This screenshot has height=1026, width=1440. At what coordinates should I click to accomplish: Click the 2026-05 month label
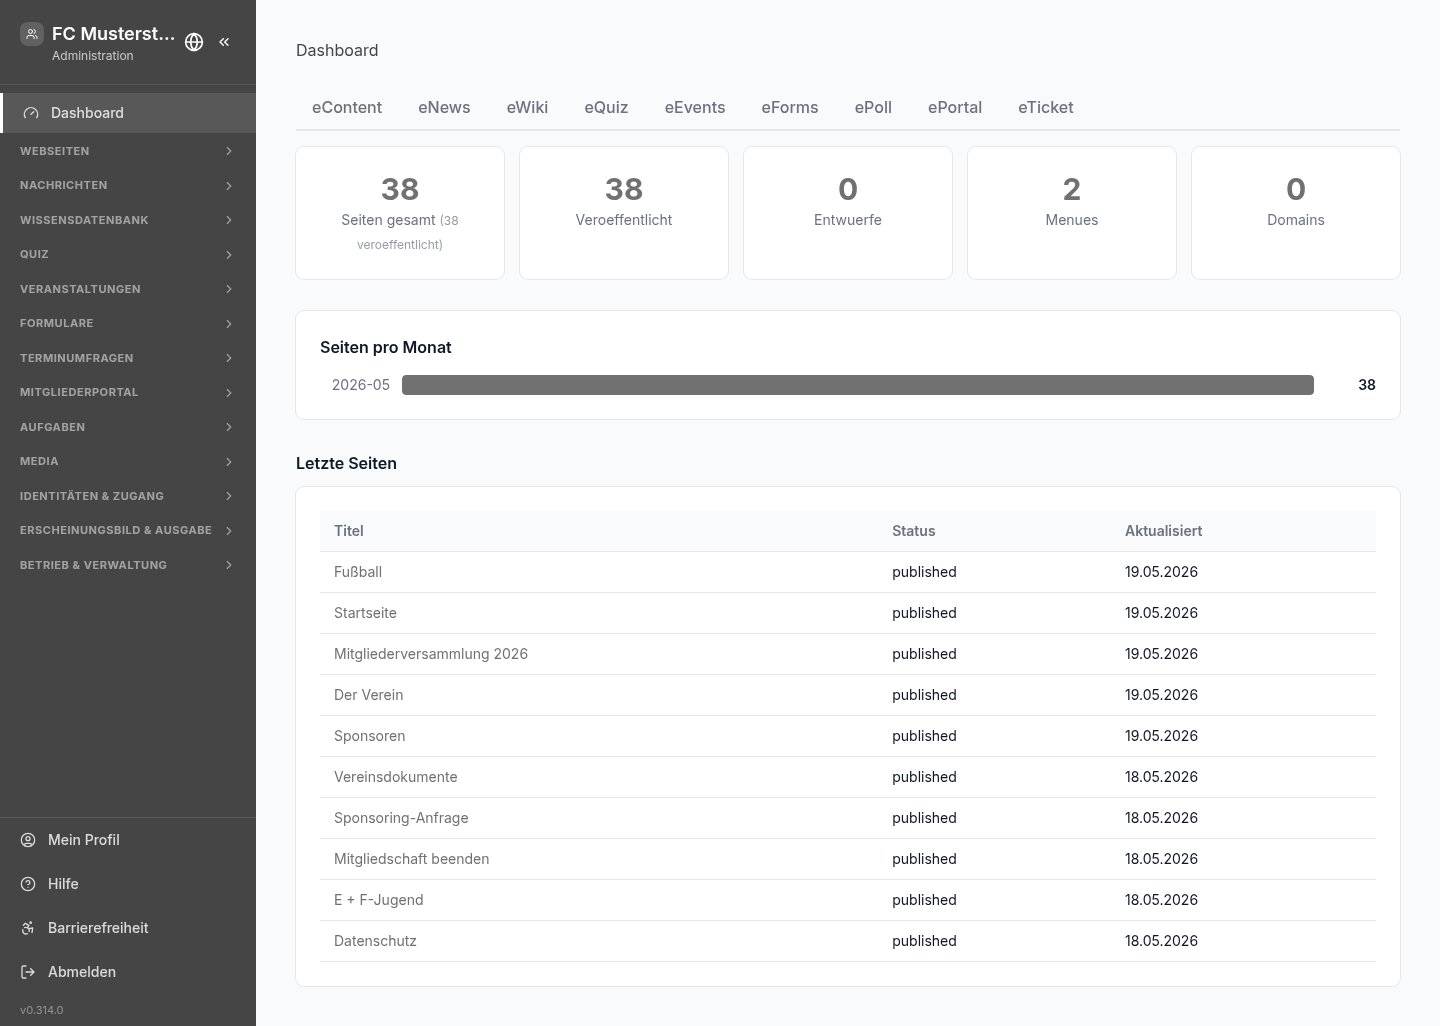tap(361, 385)
